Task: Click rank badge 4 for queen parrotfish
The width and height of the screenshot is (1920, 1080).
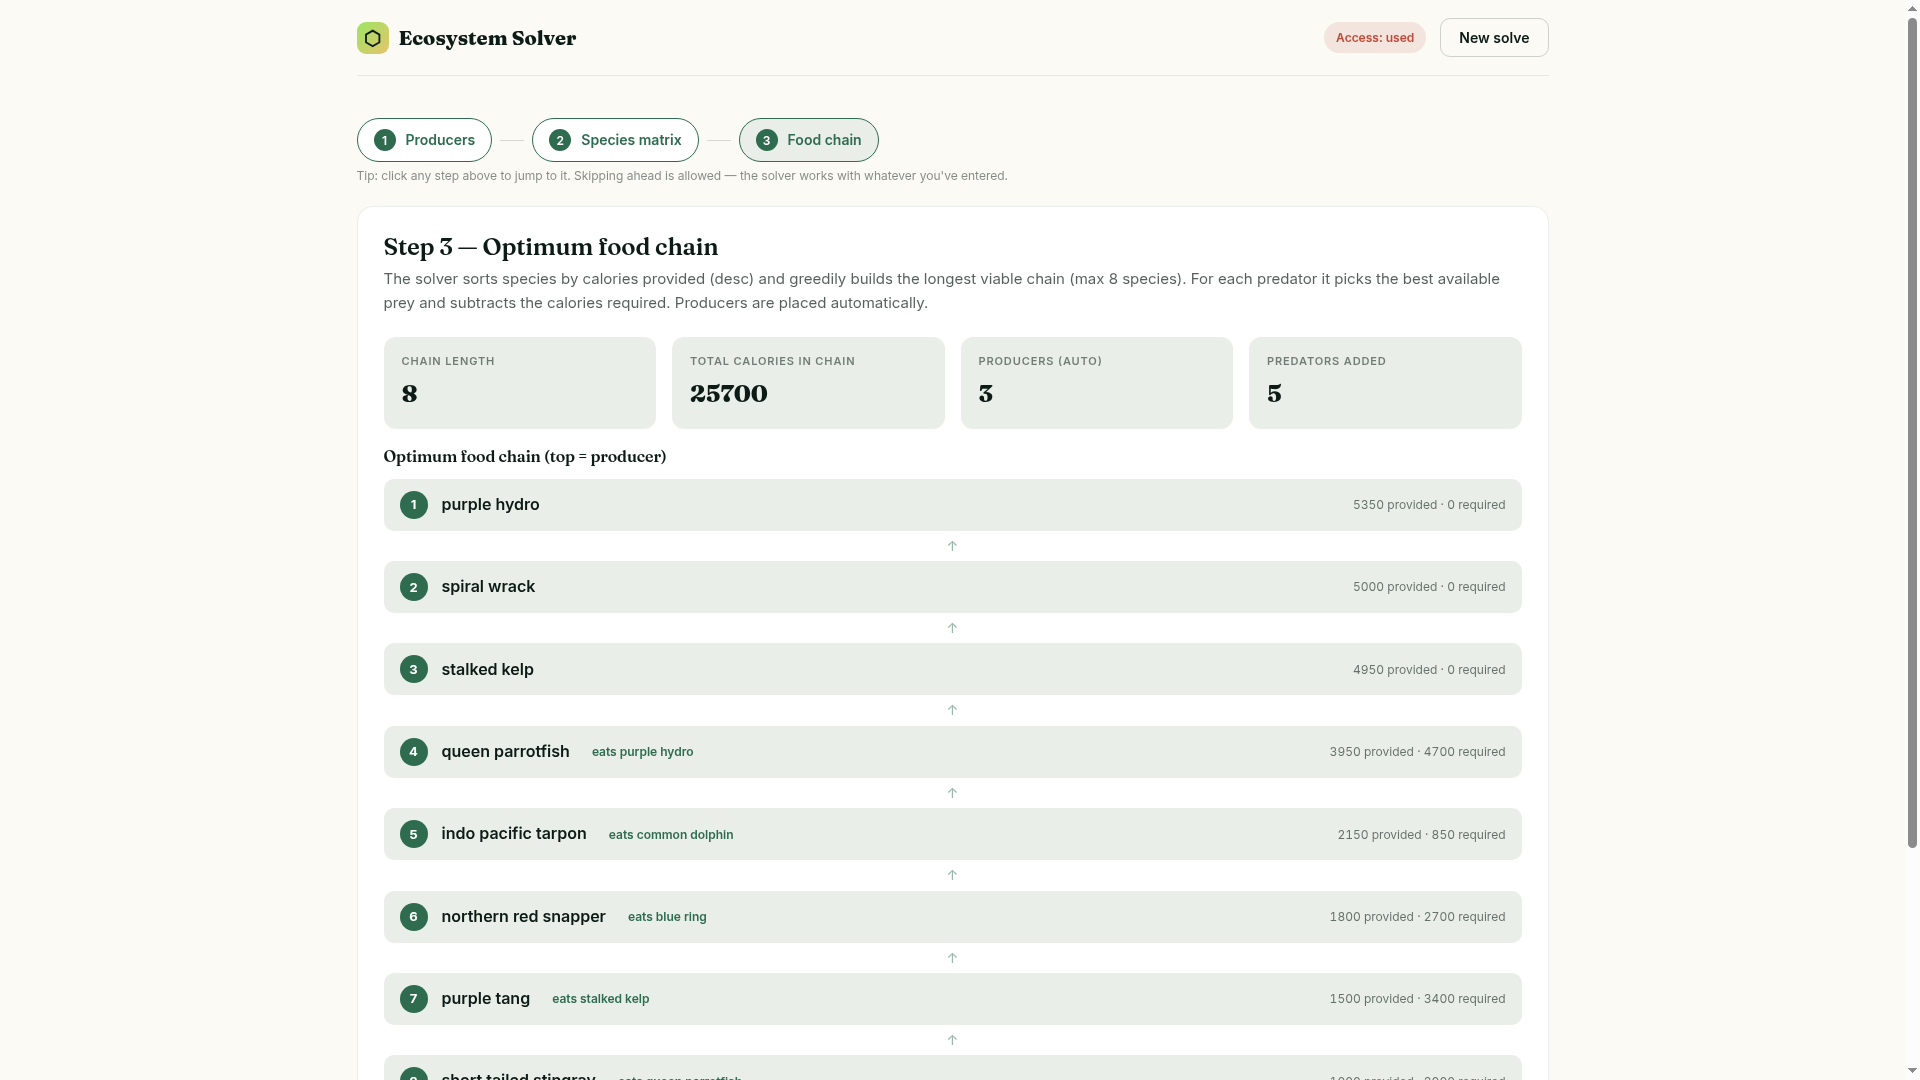Action: 414,752
